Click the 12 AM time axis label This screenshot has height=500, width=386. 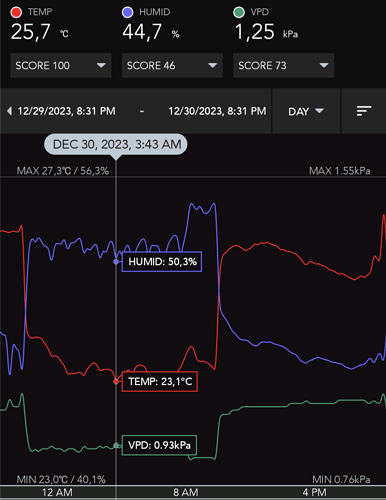click(x=57, y=492)
